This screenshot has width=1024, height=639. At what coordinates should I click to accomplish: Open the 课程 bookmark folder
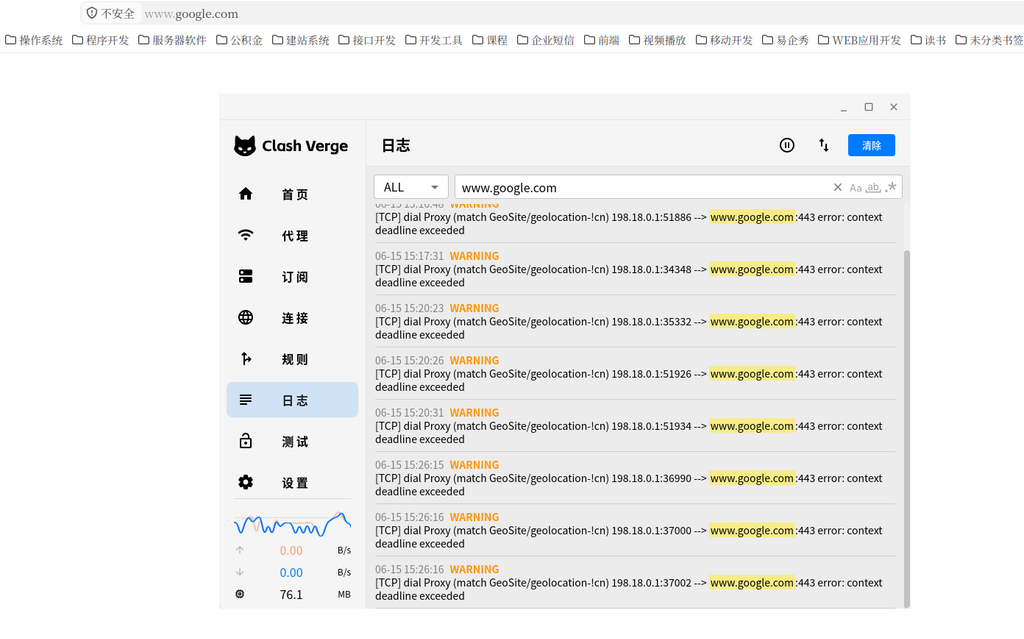click(490, 41)
